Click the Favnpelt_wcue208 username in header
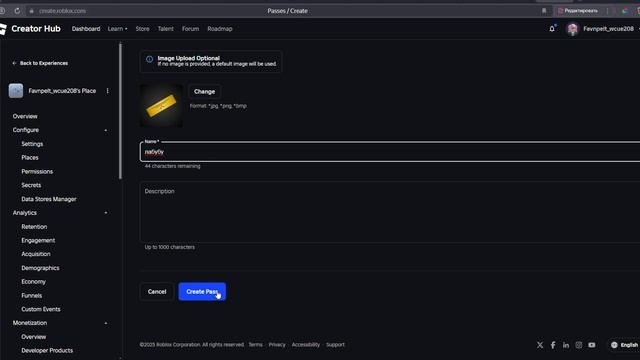The height and width of the screenshot is (360, 640). pyautogui.click(x=608, y=29)
